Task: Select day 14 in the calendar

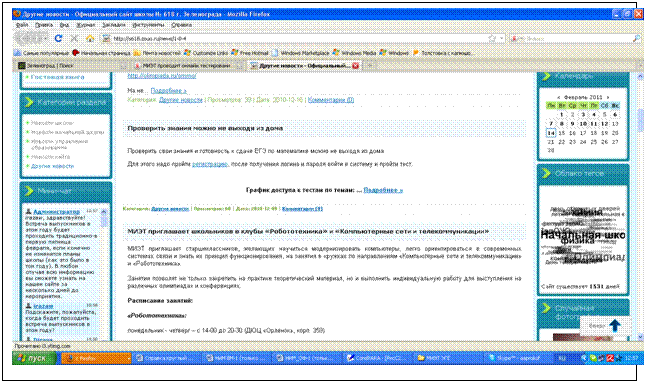Action: [551, 133]
